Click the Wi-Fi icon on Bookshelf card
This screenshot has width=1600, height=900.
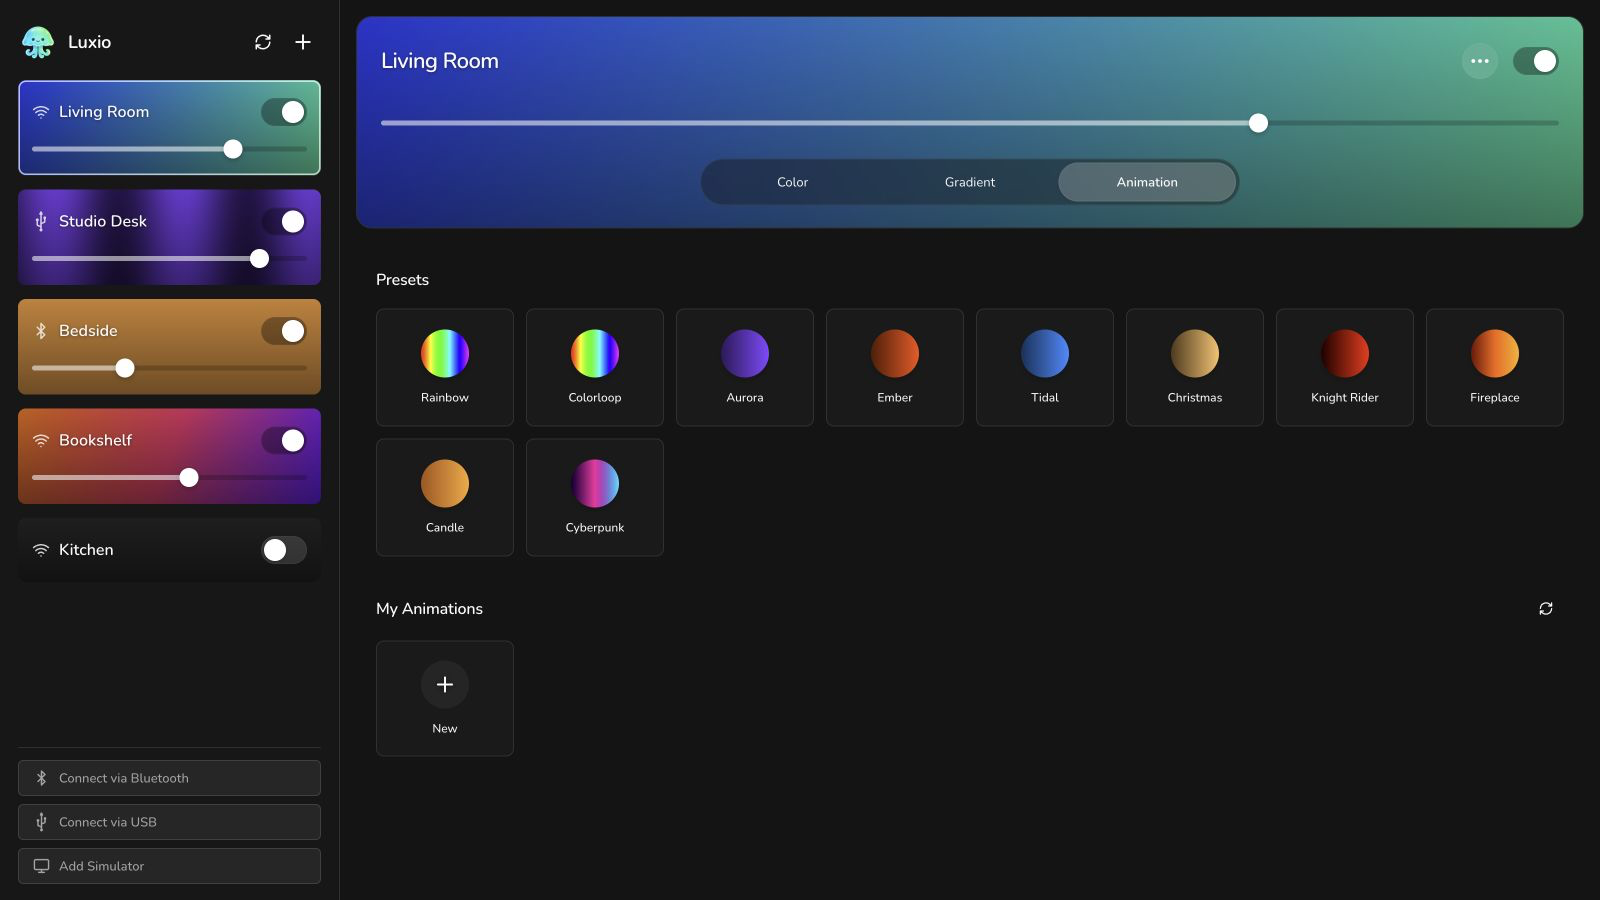(41, 440)
